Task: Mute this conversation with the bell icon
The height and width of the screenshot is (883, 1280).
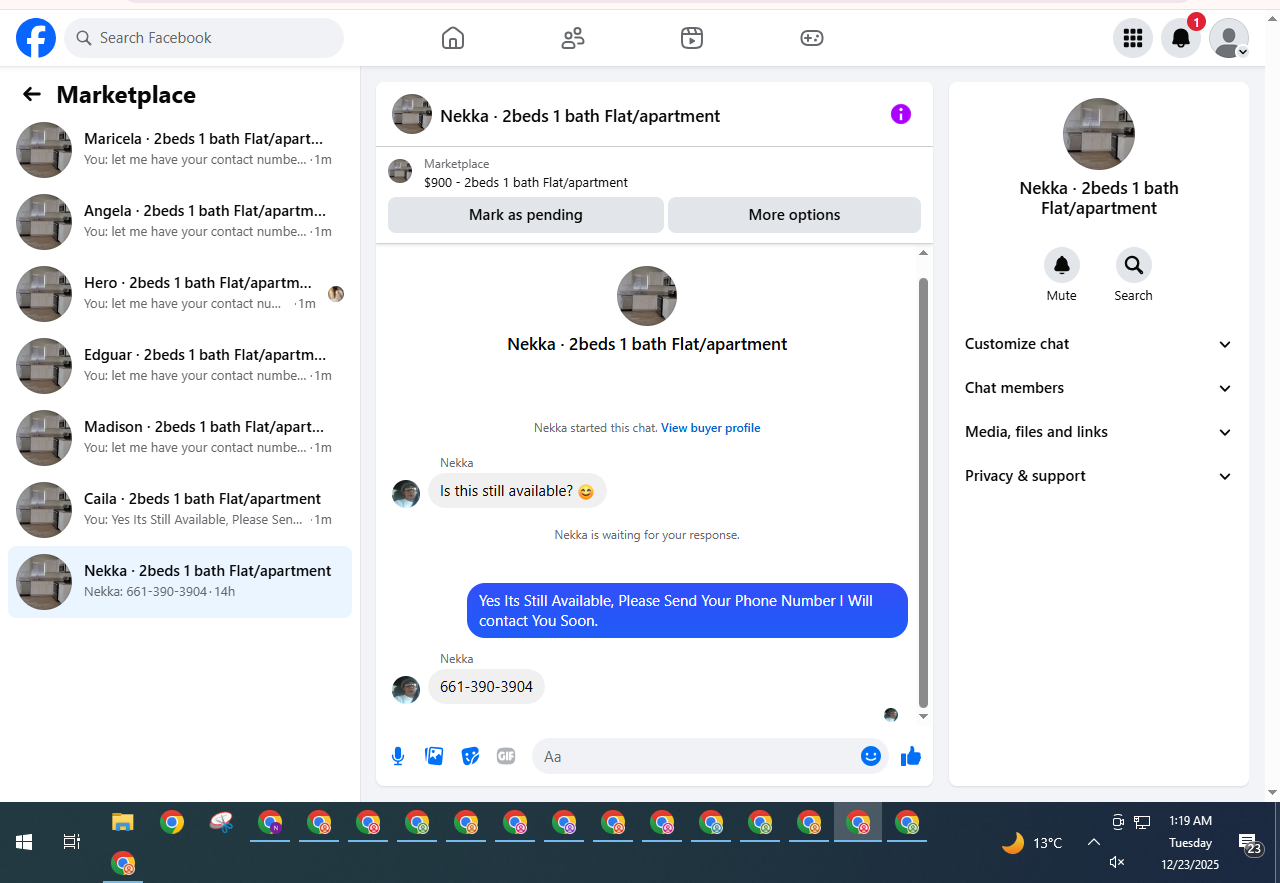Action: coord(1062,265)
